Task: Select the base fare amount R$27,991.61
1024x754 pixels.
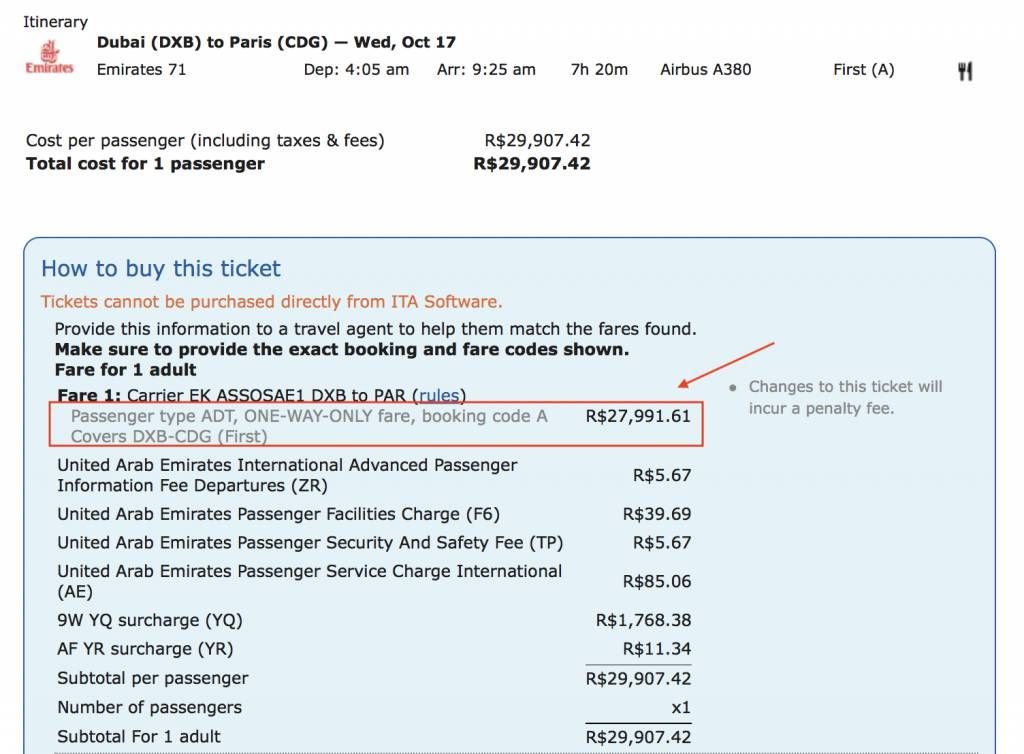Action: (638, 416)
